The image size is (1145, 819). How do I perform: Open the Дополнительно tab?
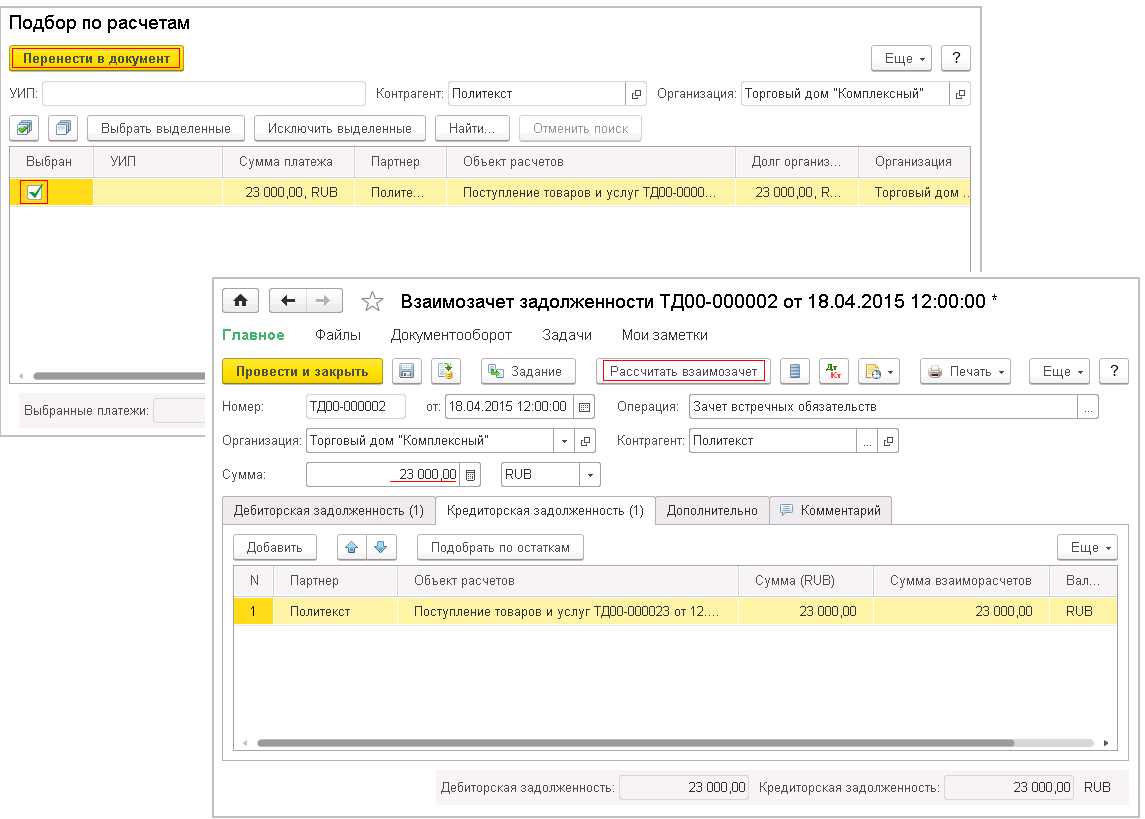[x=712, y=510]
